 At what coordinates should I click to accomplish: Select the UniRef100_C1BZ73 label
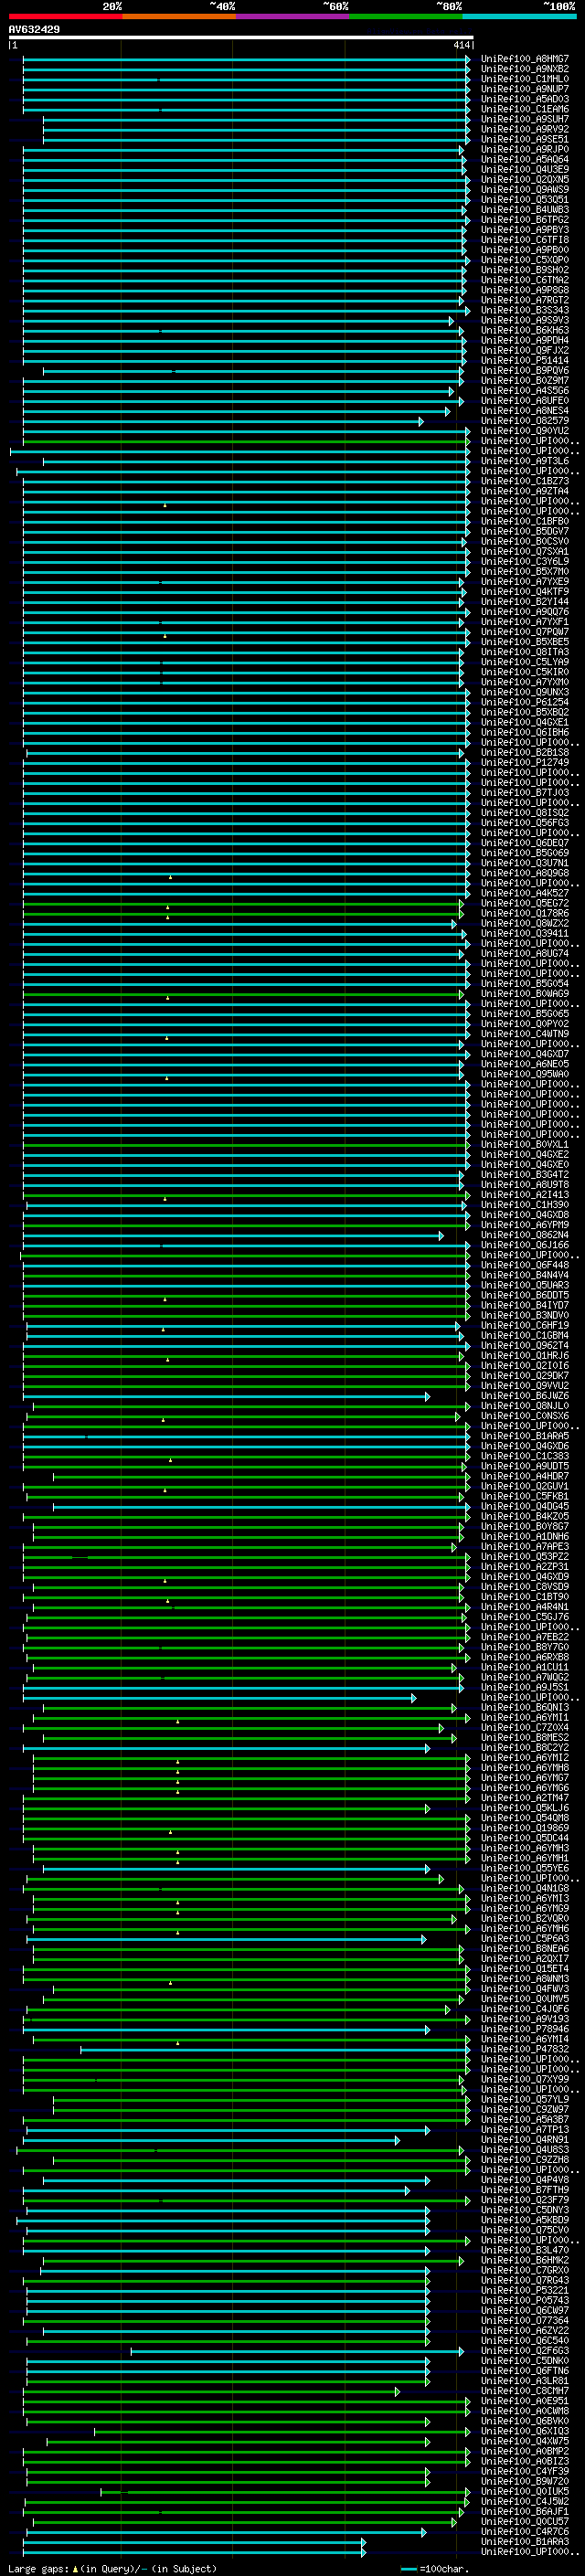coord(525,481)
